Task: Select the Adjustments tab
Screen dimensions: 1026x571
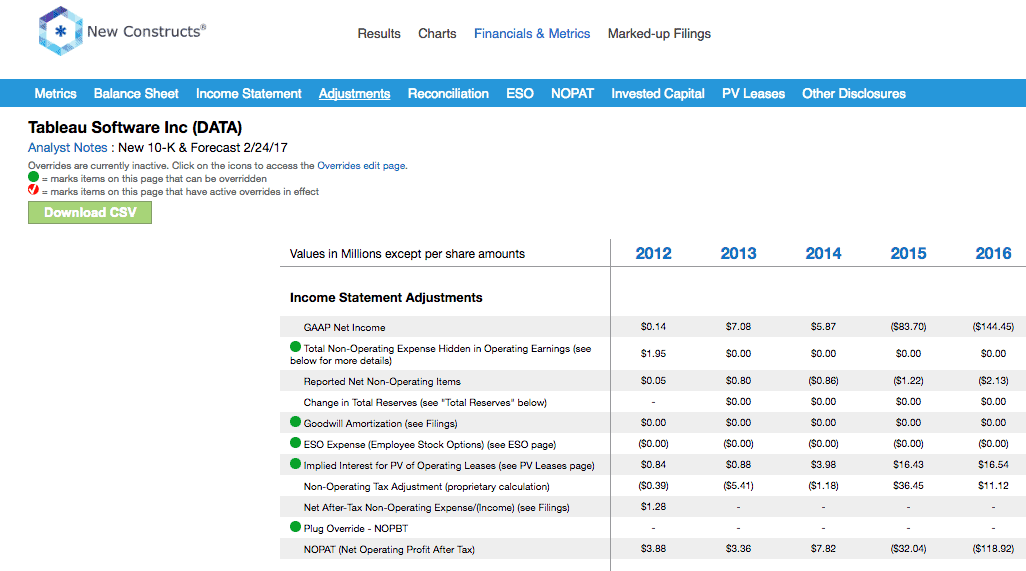Action: (x=355, y=94)
